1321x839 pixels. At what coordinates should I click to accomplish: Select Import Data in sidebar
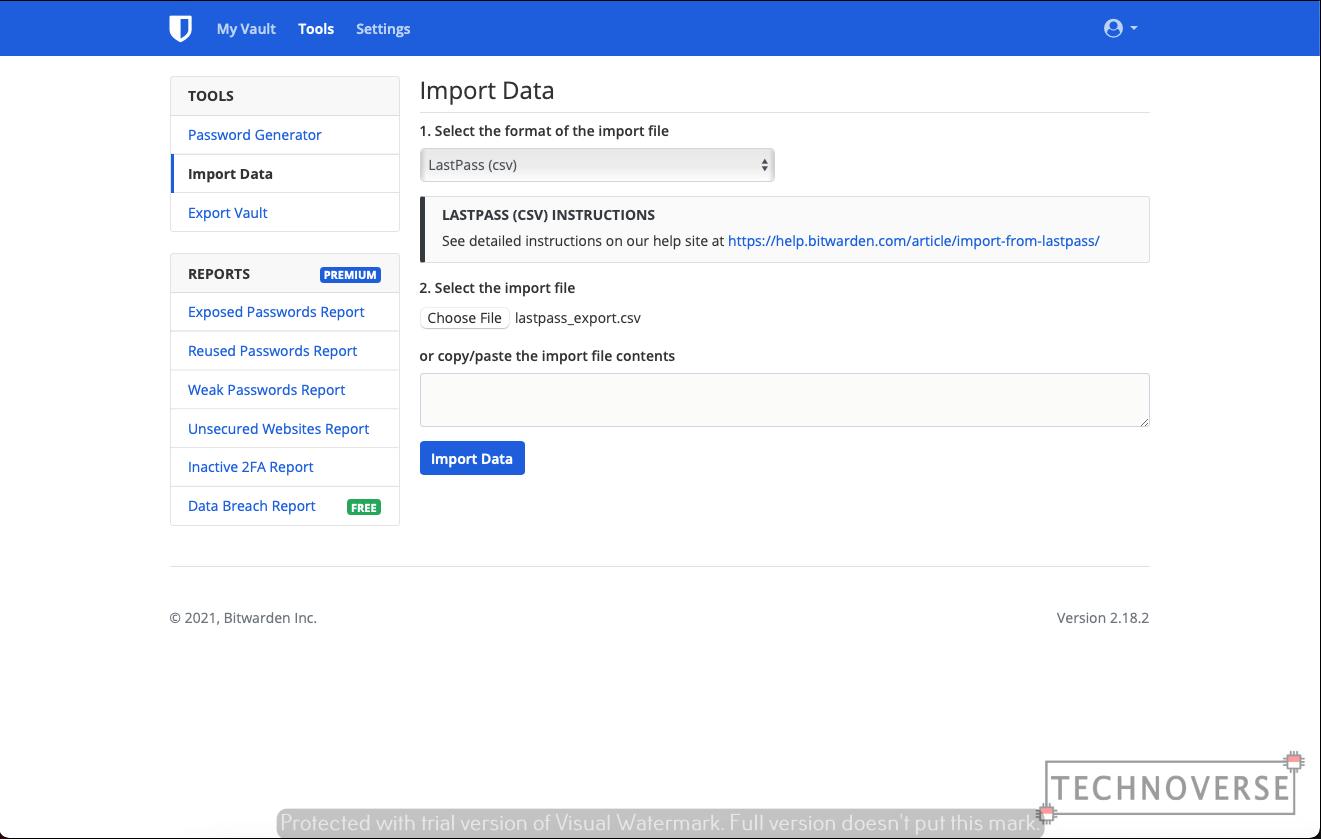(x=285, y=174)
